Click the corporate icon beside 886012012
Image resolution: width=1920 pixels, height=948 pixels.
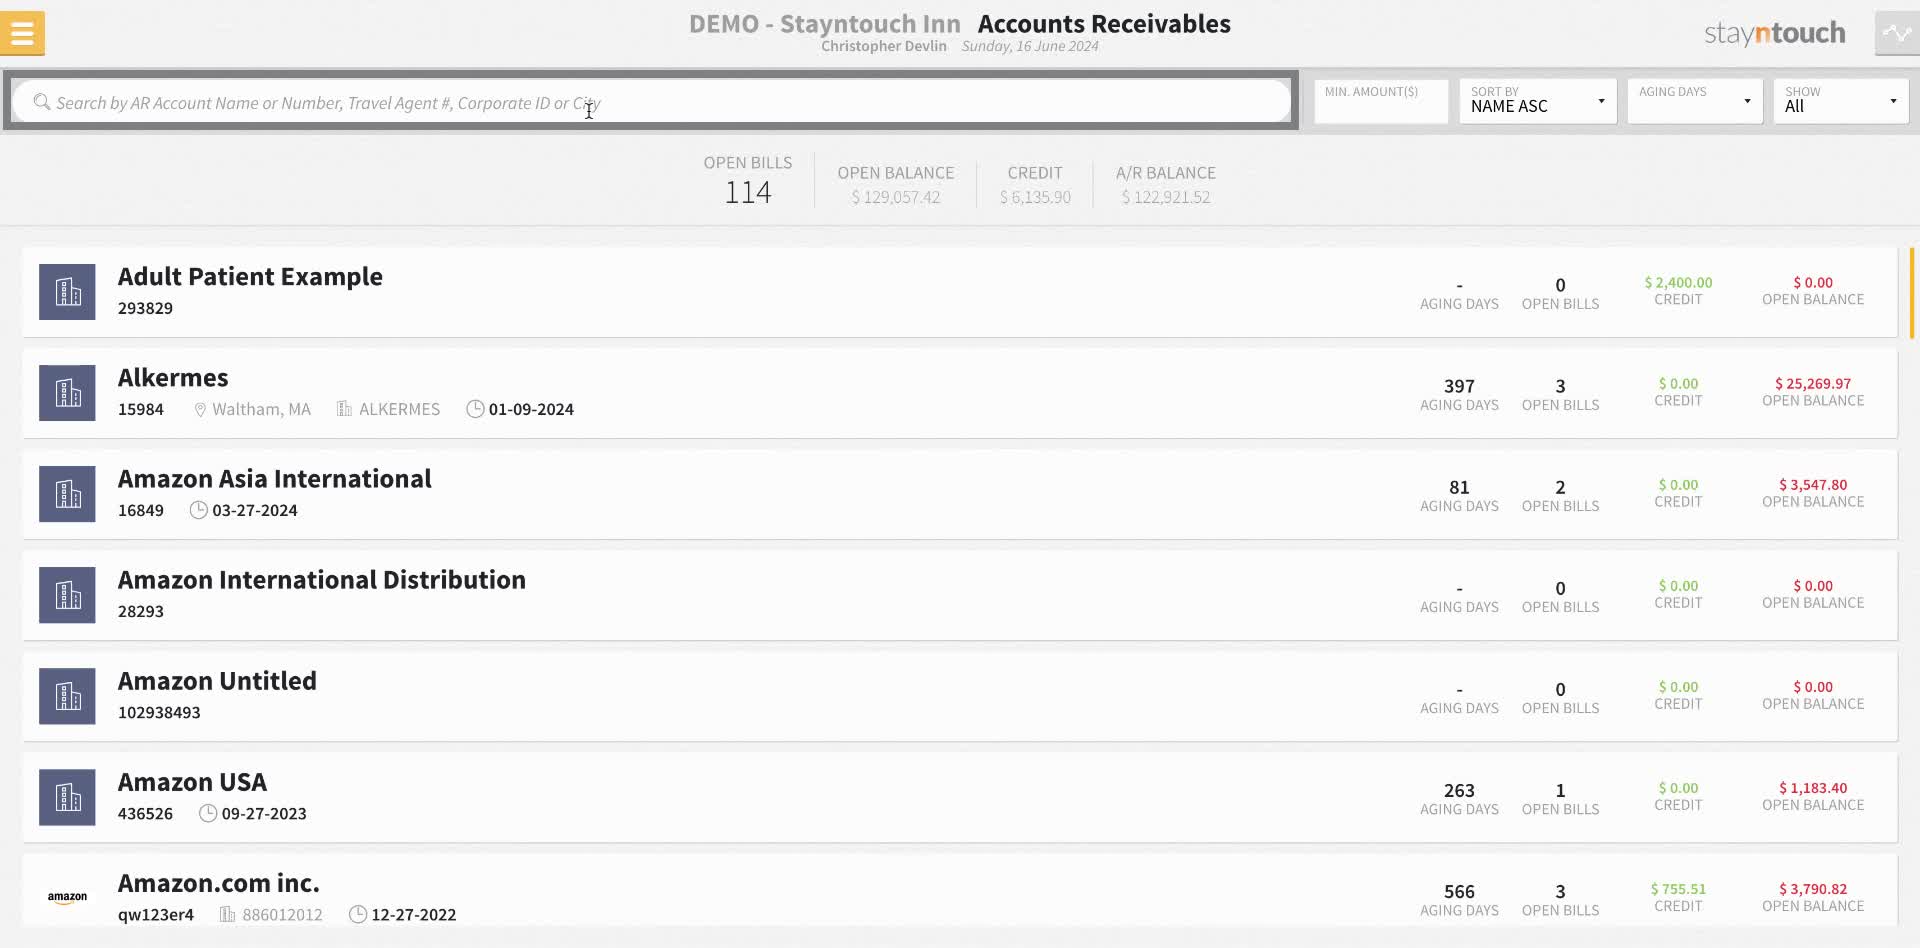227,914
